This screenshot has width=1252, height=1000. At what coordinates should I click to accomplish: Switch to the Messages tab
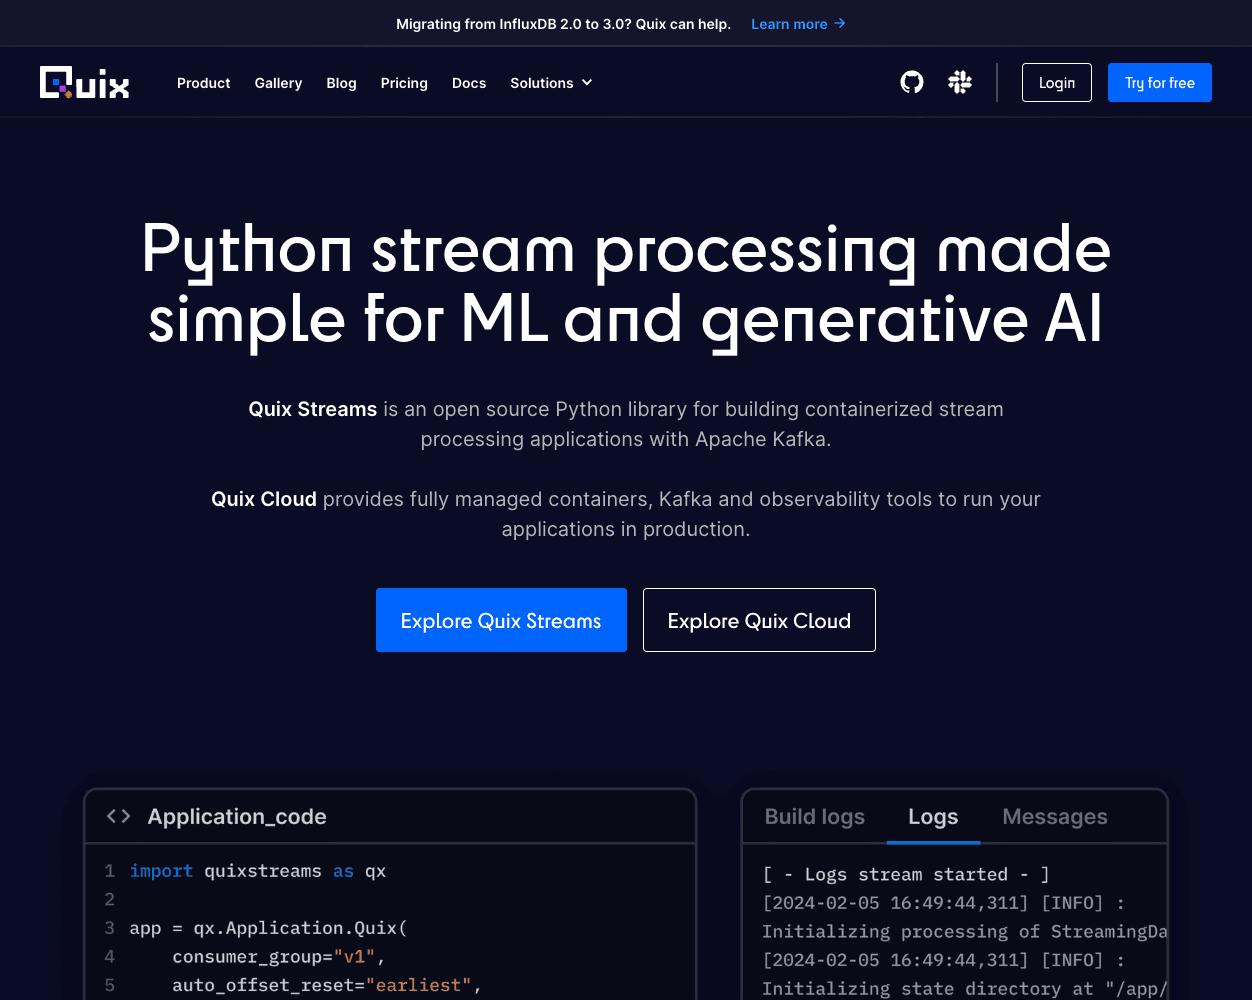(x=1055, y=816)
